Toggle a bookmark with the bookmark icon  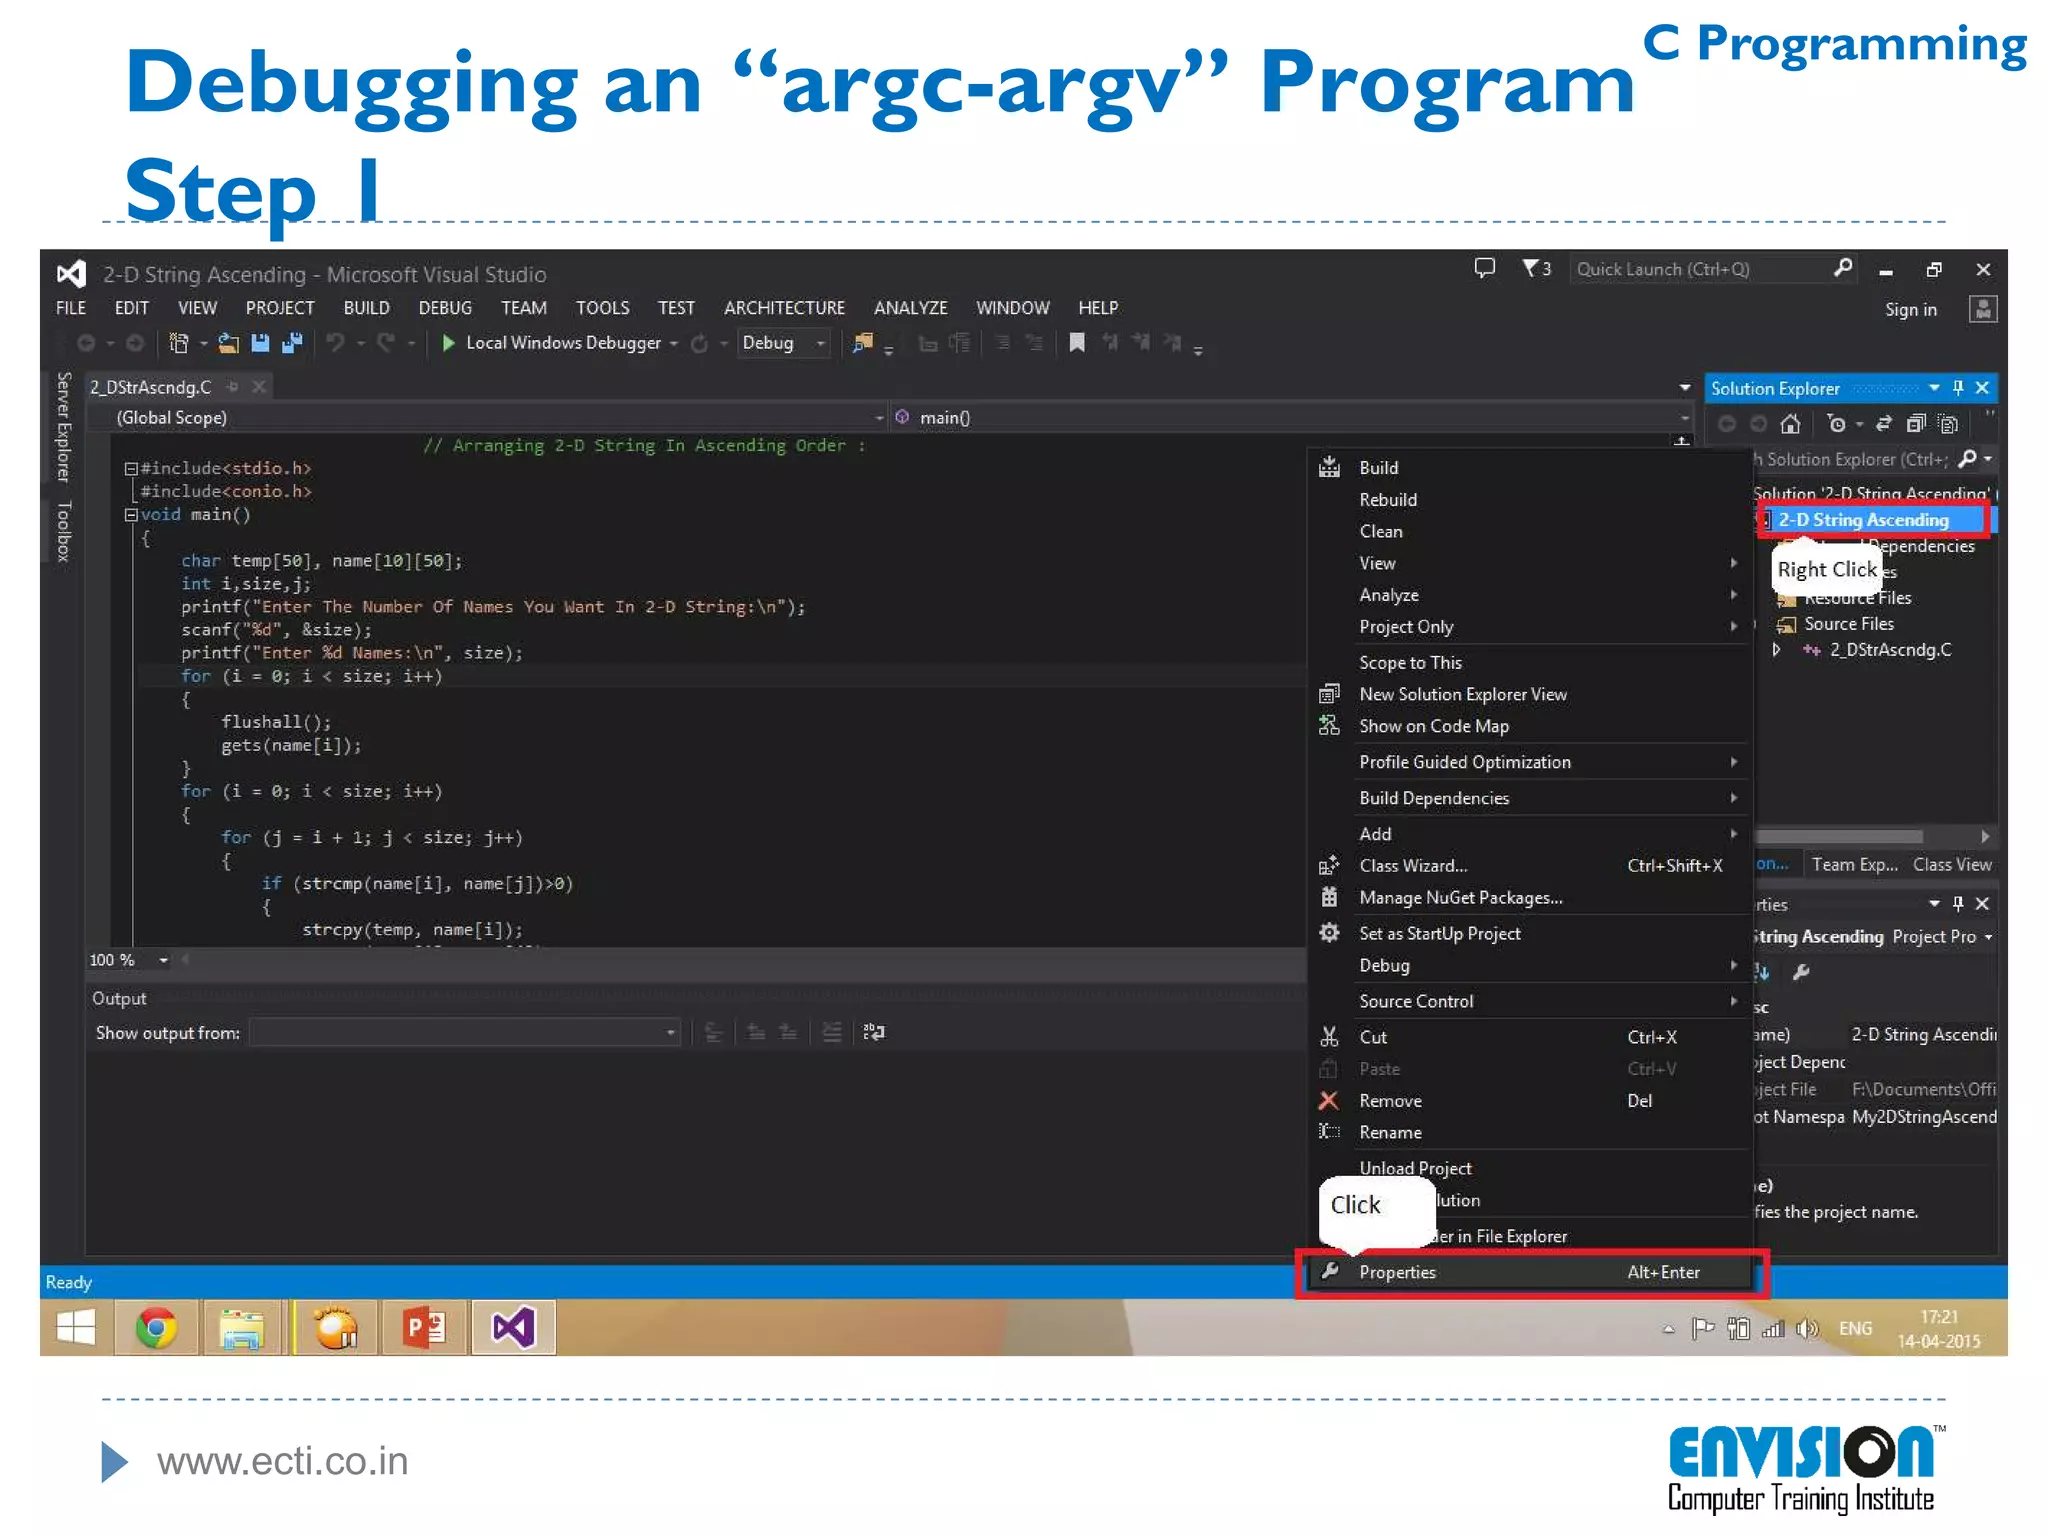click(x=1077, y=343)
